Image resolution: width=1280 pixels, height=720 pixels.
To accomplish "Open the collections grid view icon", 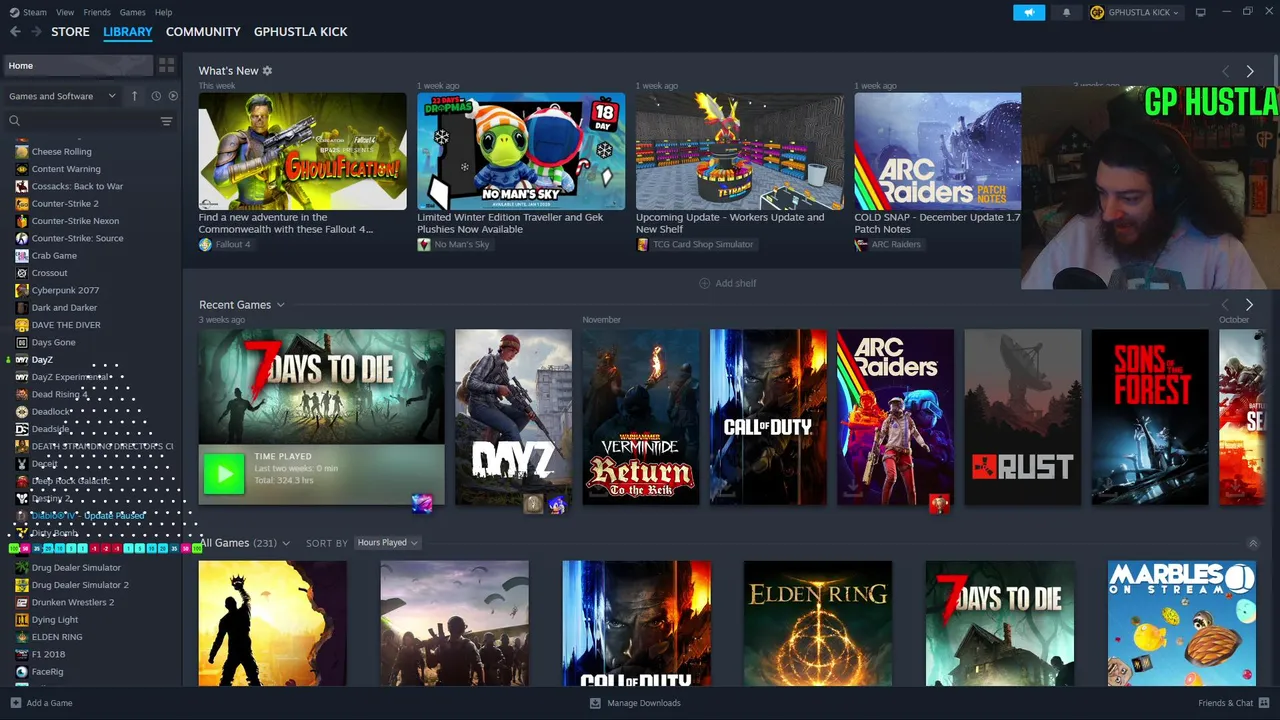I will (x=167, y=65).
